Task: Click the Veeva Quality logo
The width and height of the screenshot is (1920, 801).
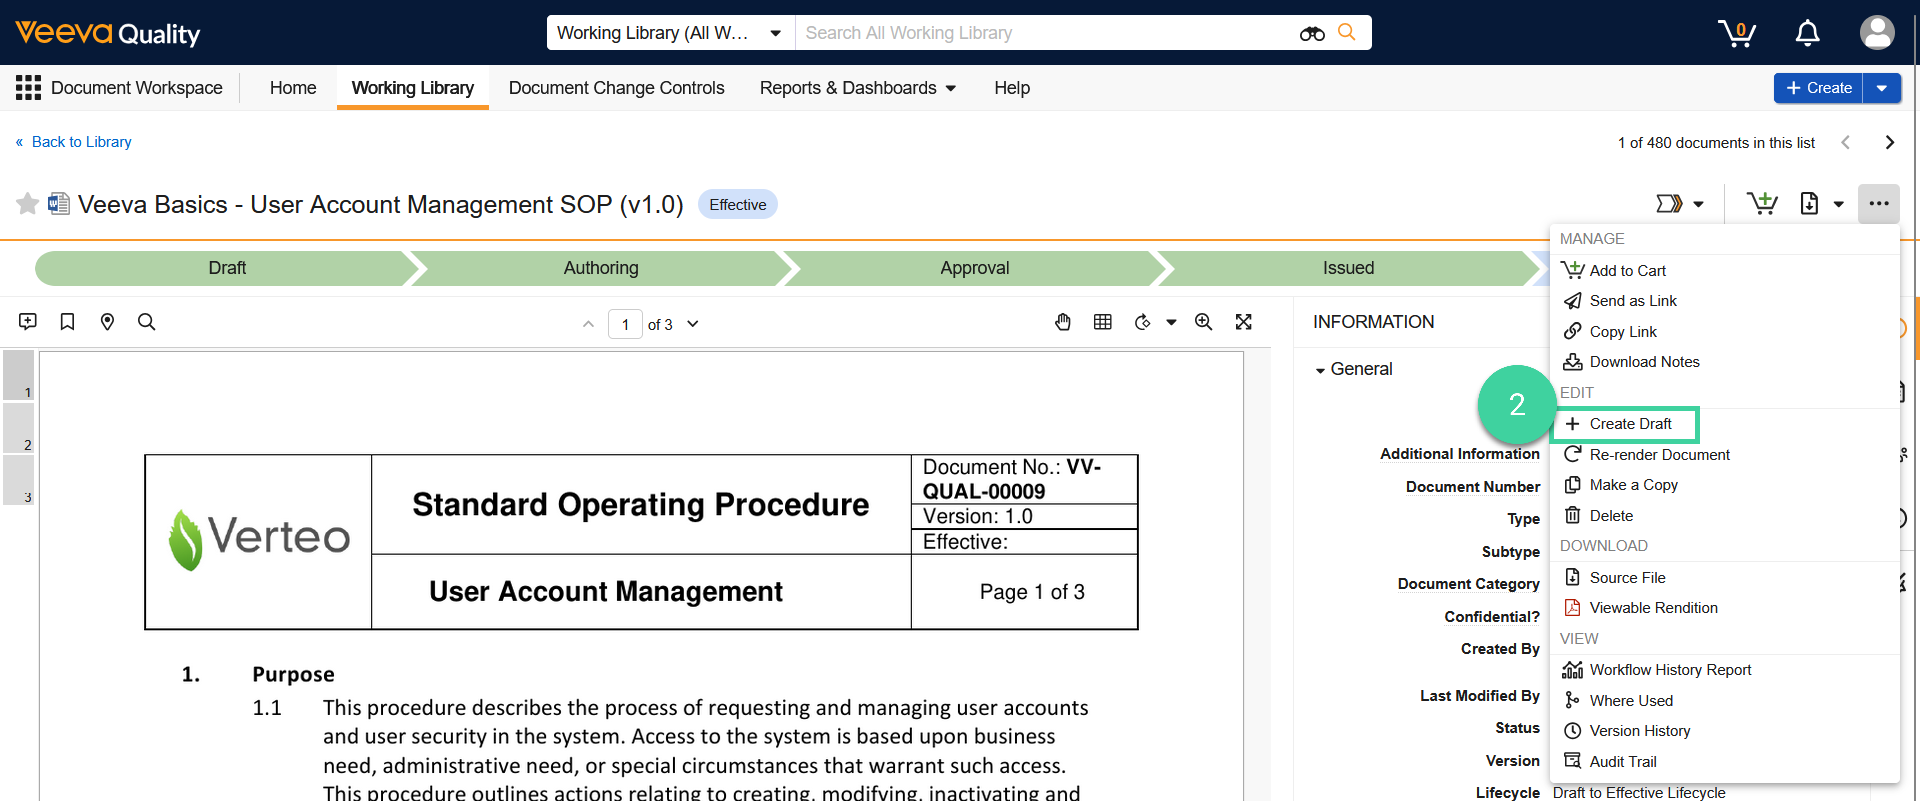Action: click(x=108, y=33)
